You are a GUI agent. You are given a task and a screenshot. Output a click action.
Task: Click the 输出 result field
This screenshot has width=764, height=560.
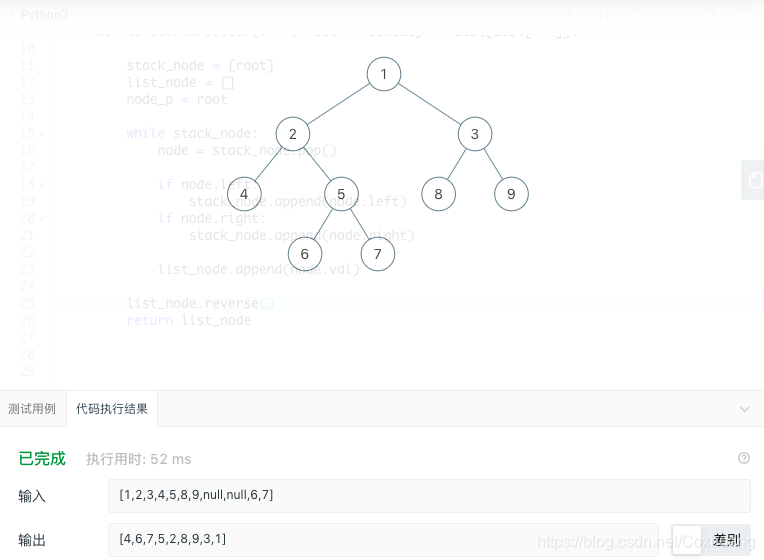(383, 540)
